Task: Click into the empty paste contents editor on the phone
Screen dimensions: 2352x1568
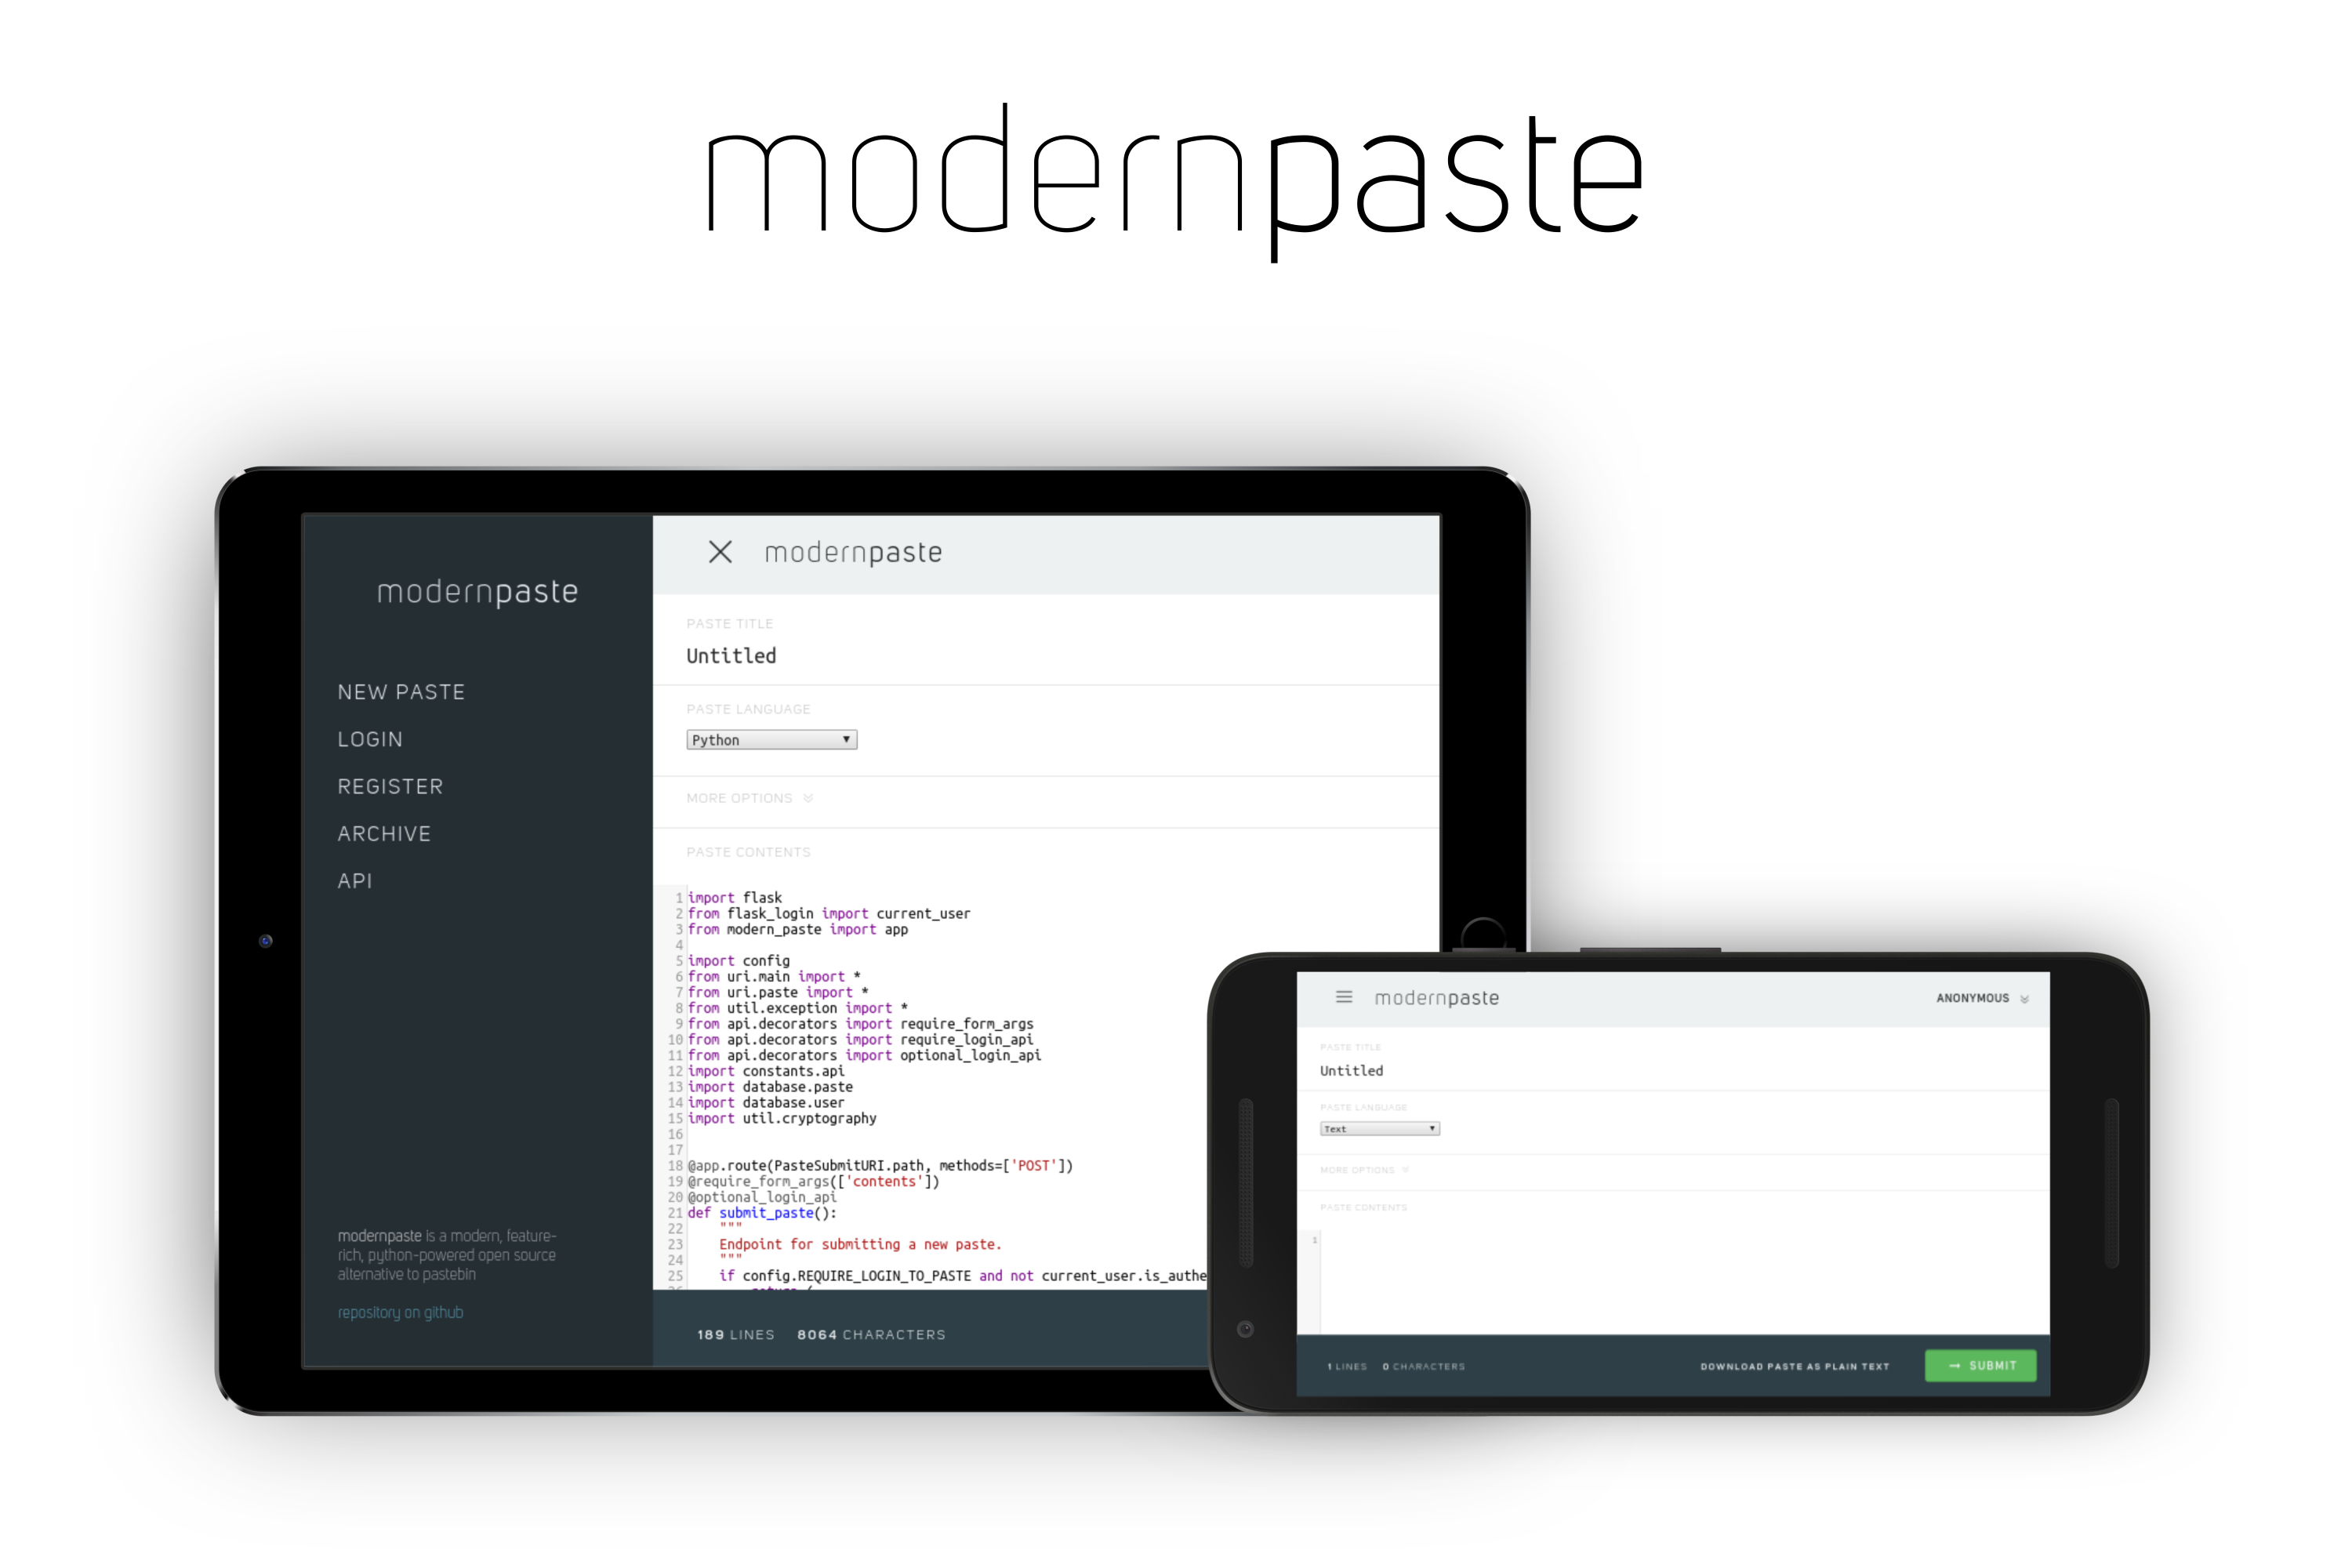Action: click(1680, 1280)
